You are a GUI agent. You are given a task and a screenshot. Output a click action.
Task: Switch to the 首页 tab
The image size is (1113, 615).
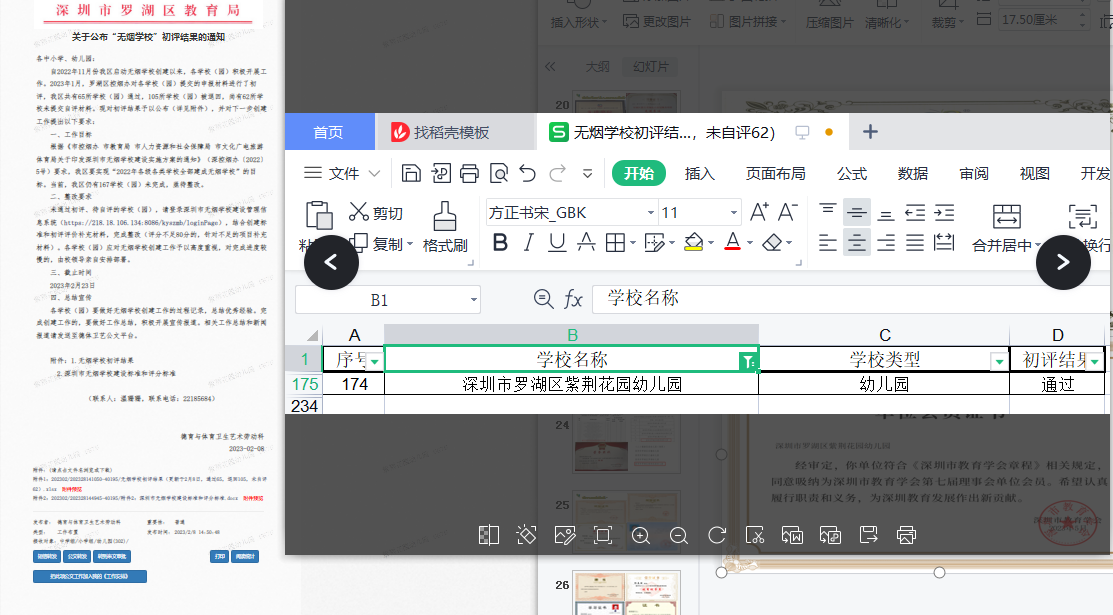329,133
